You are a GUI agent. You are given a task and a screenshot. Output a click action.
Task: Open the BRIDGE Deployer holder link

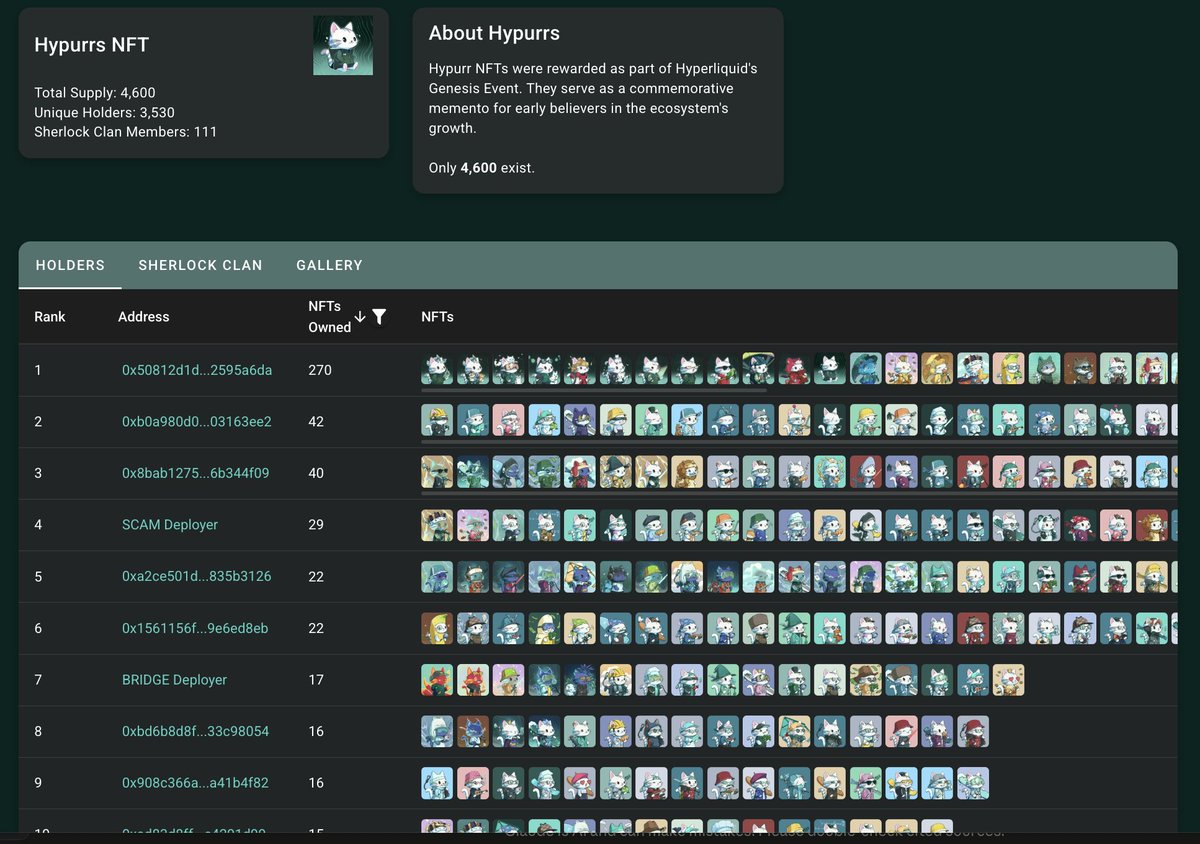(x=175, y=680)
